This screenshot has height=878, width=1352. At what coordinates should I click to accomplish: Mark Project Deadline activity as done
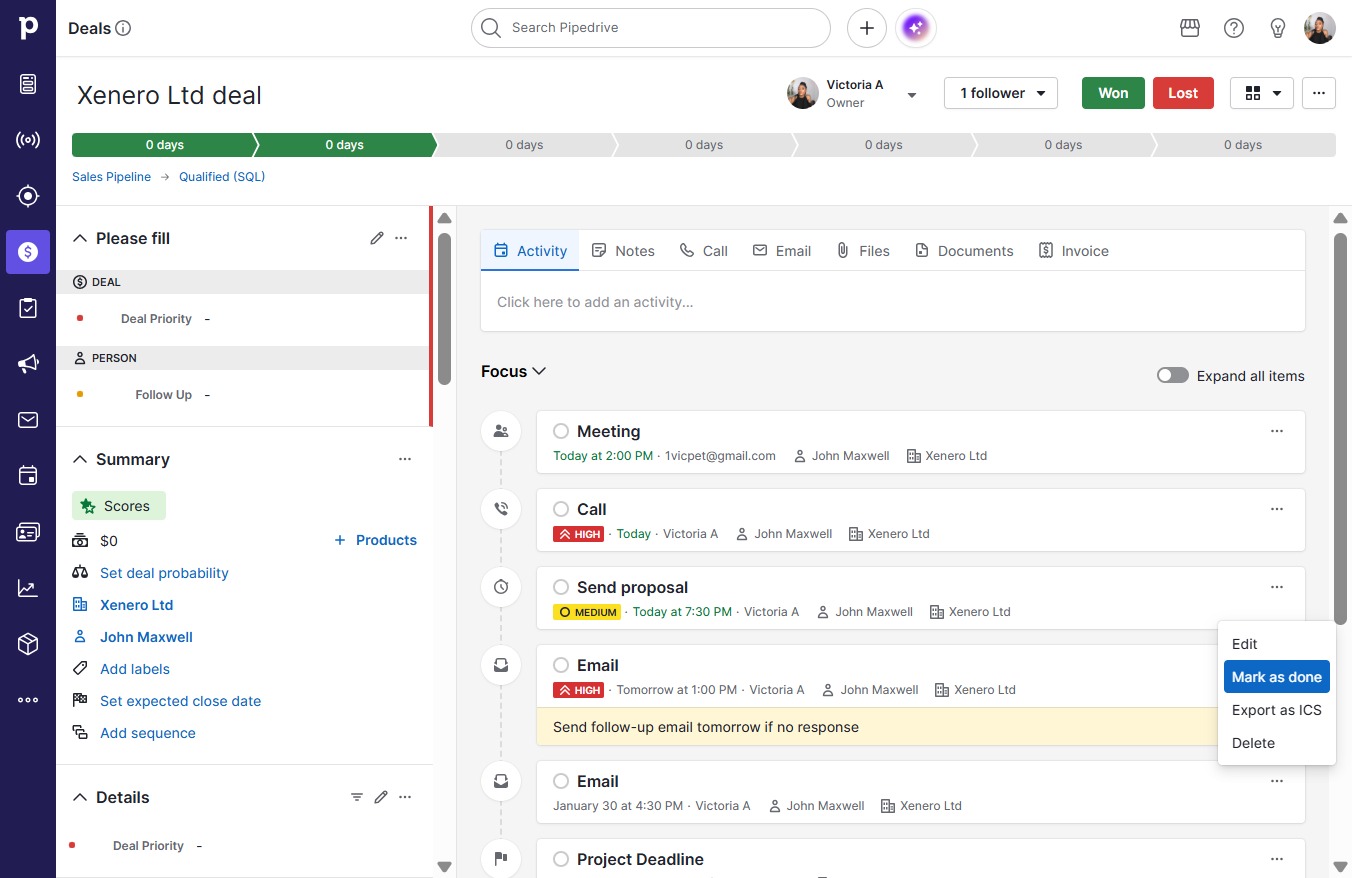point(561,859)
